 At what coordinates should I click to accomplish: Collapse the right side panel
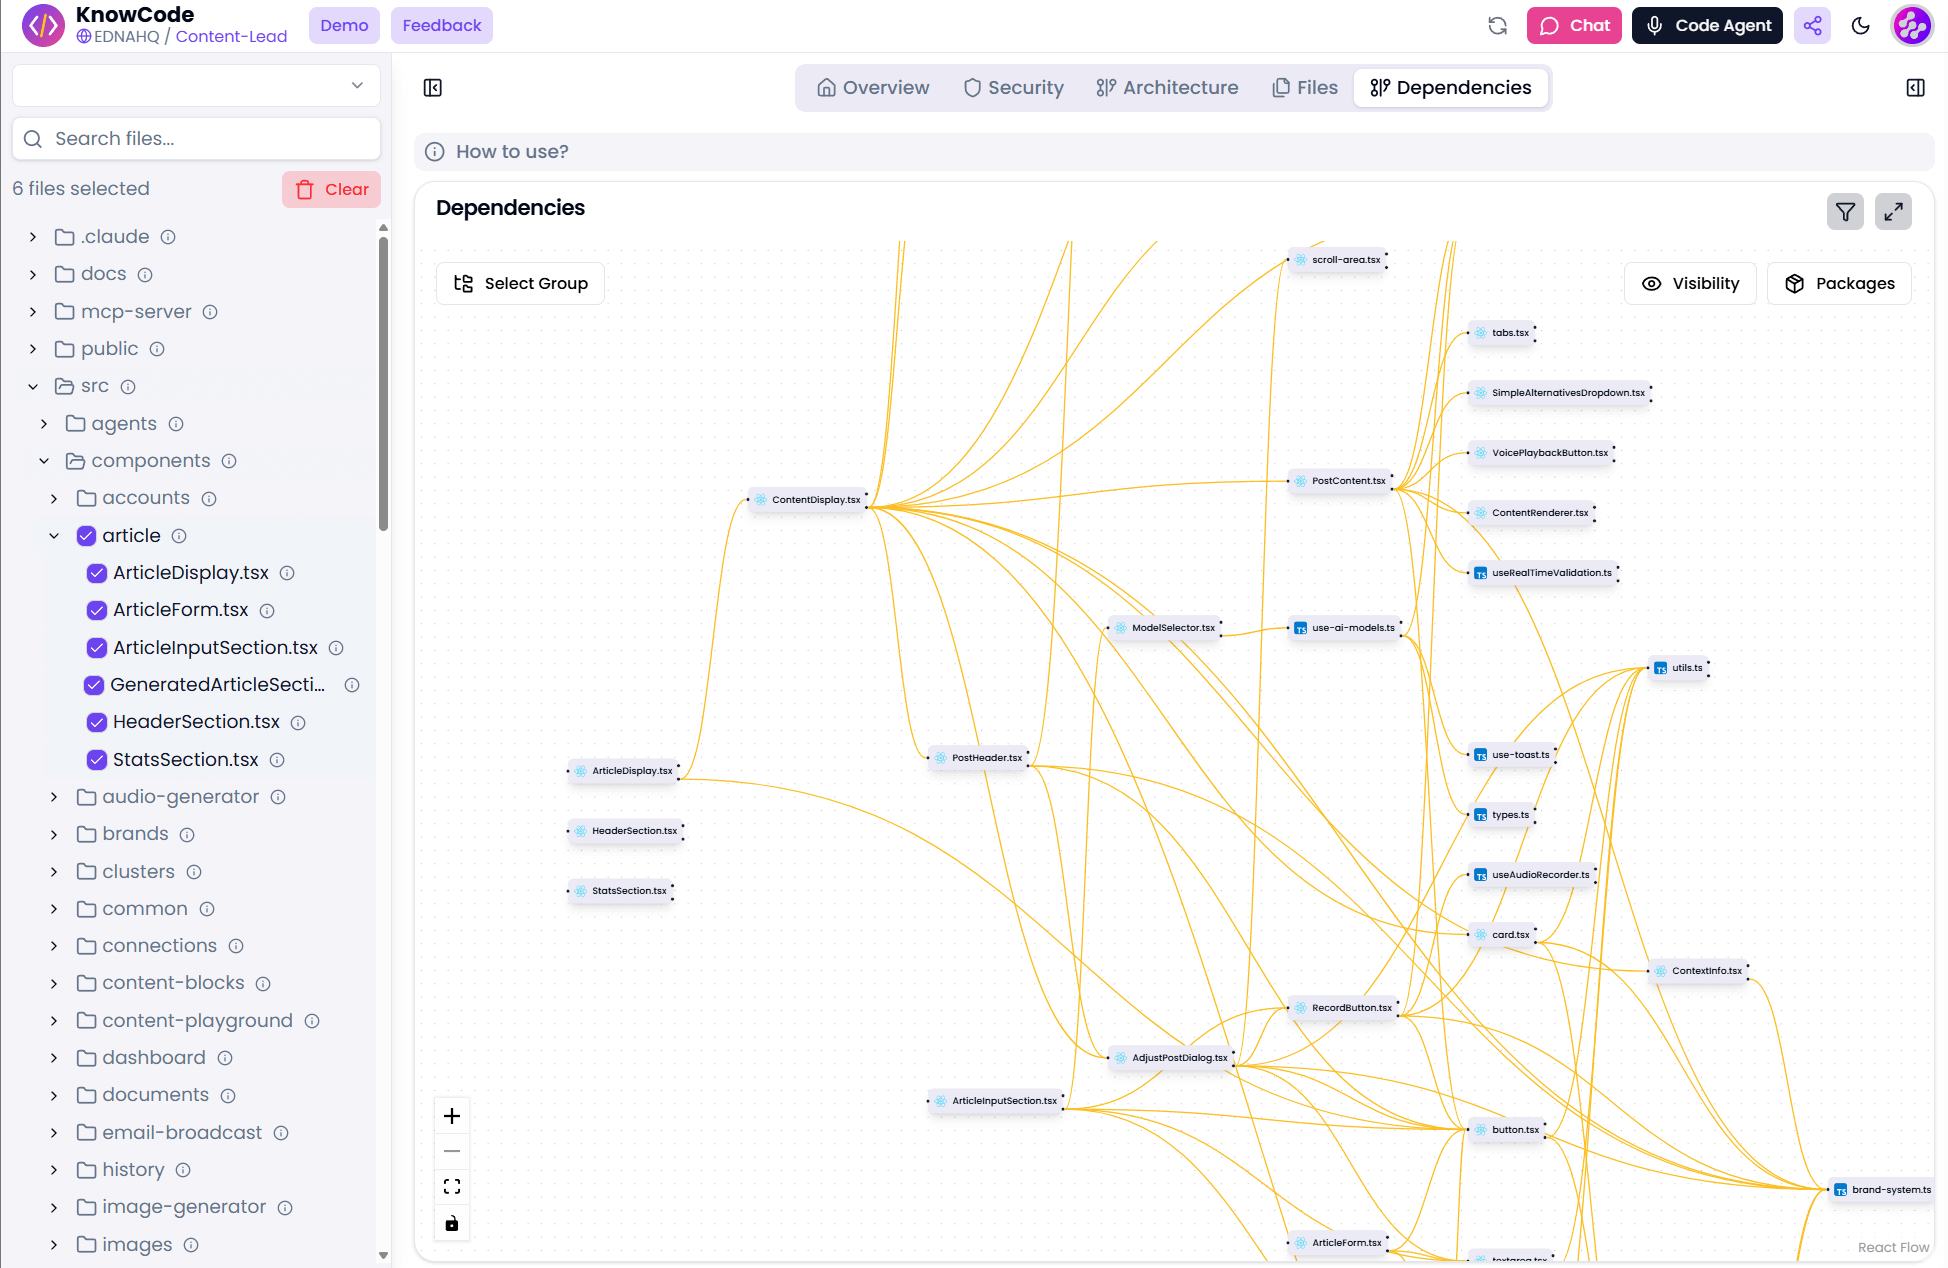tap(1916, 88)
